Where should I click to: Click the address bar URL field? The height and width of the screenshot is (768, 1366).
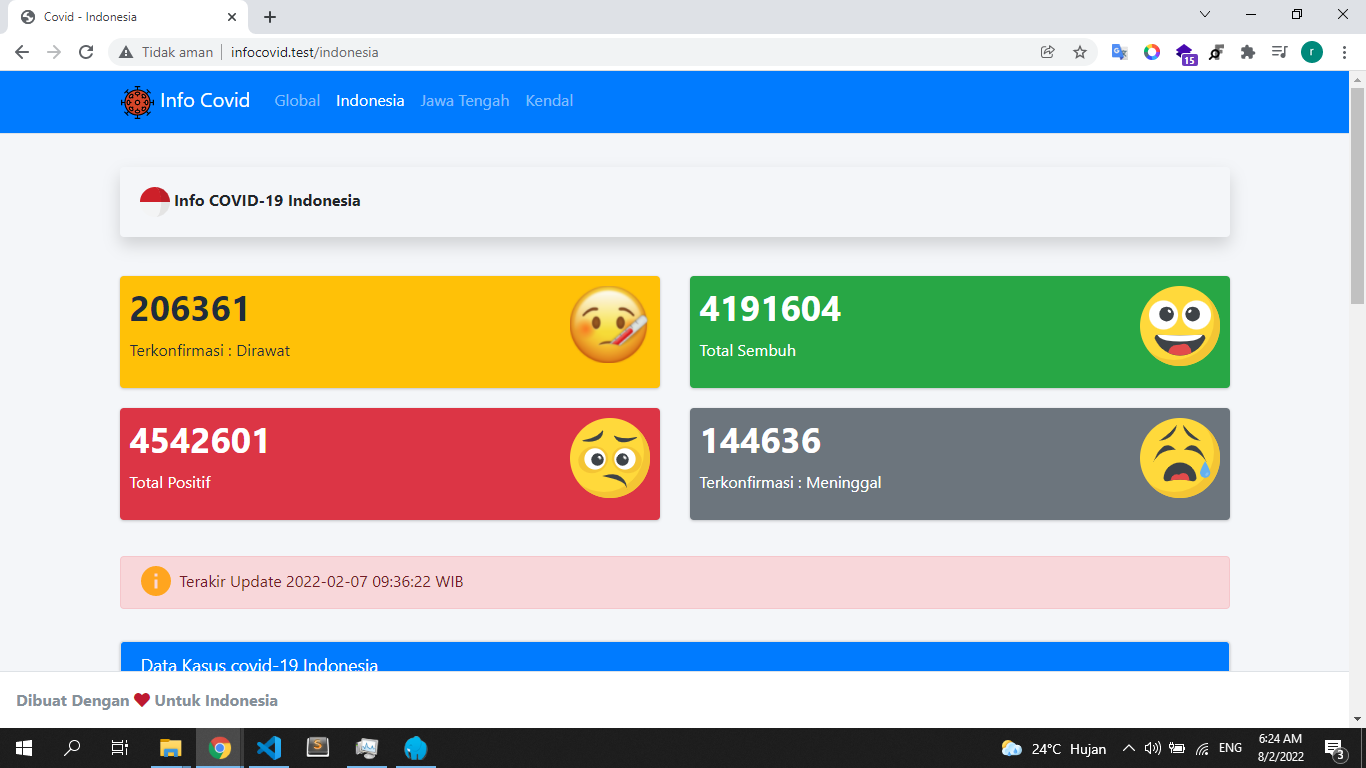click(600, 52)
